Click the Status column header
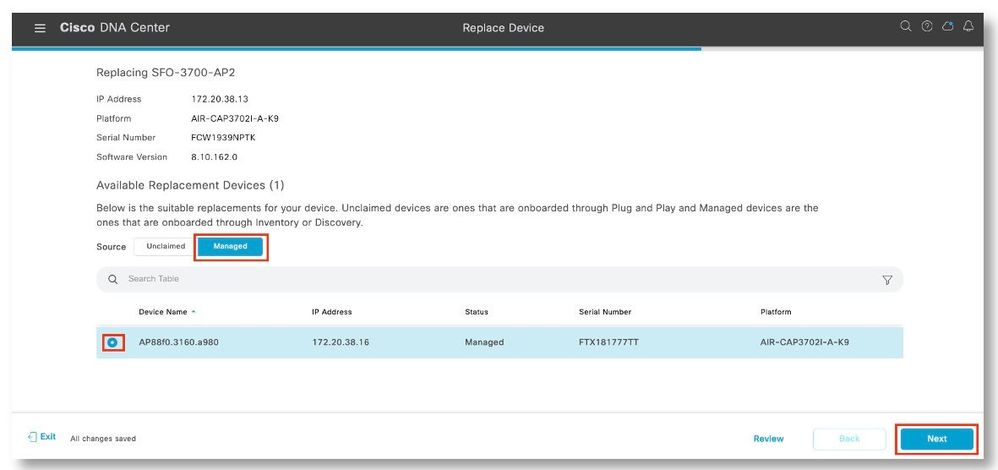 click(476, 312)
